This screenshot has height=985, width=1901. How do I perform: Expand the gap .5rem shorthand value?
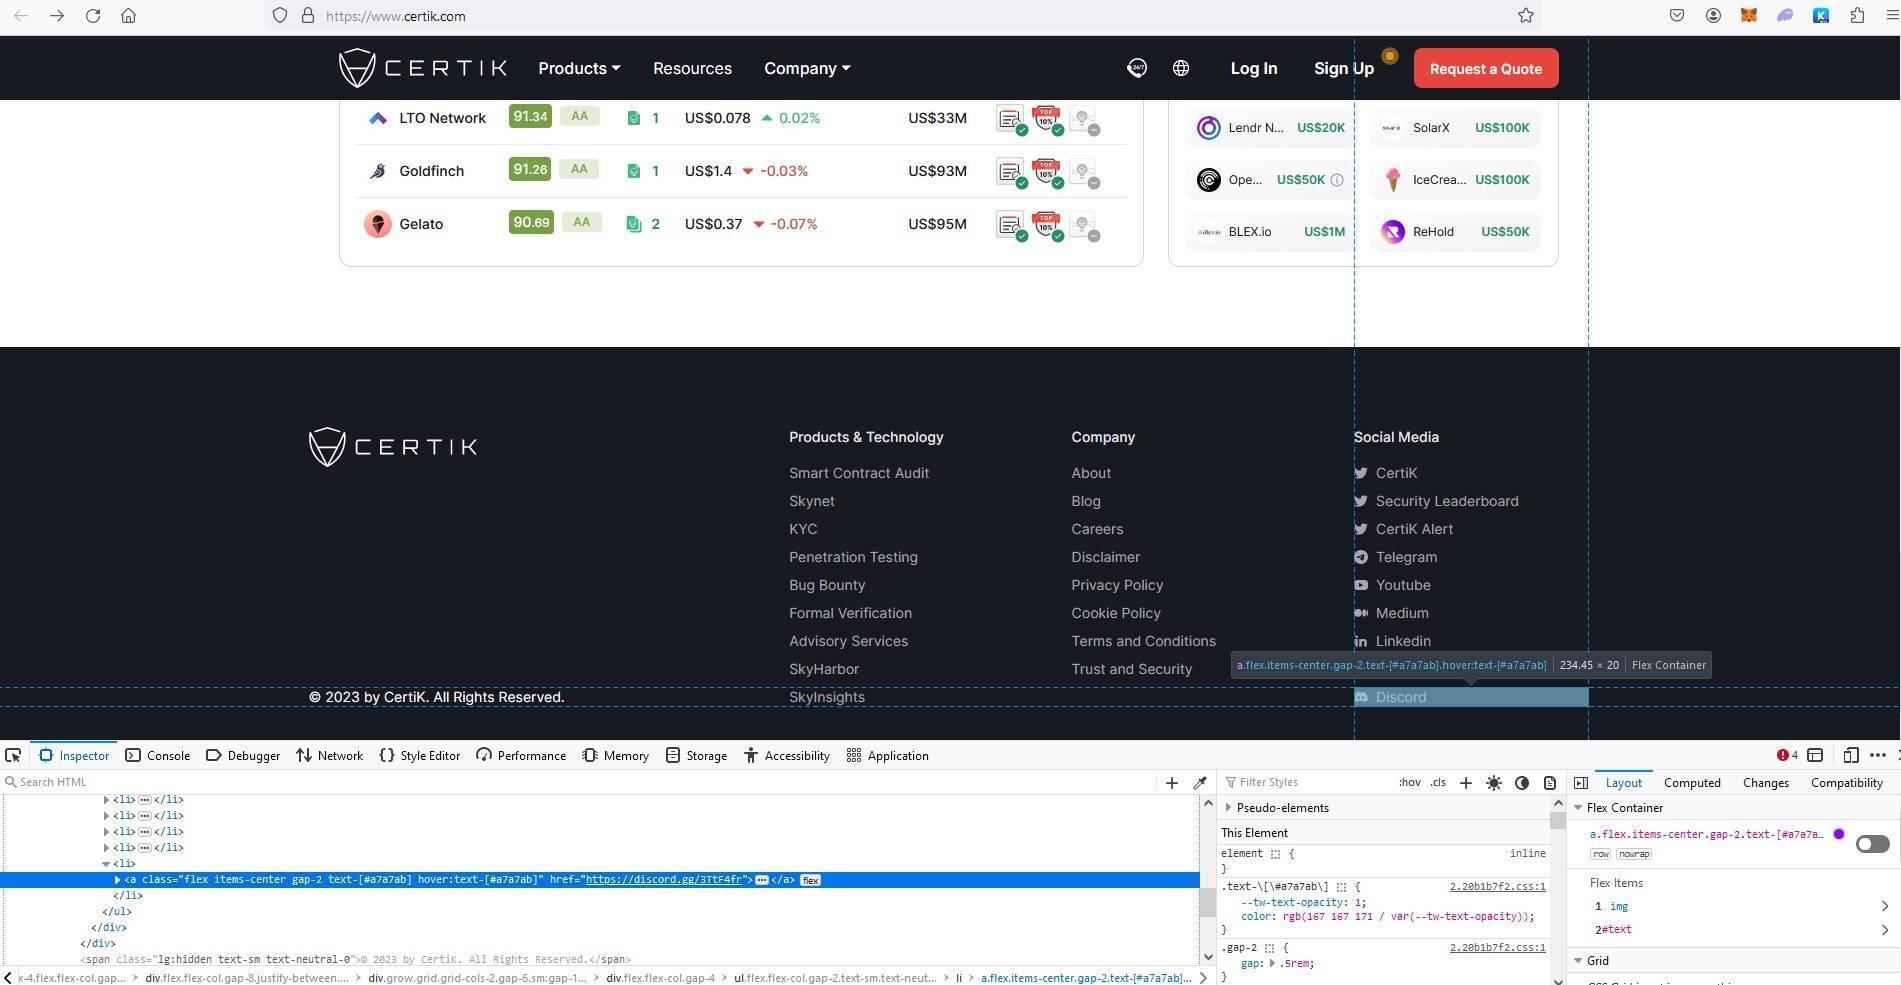(1272, 964)
